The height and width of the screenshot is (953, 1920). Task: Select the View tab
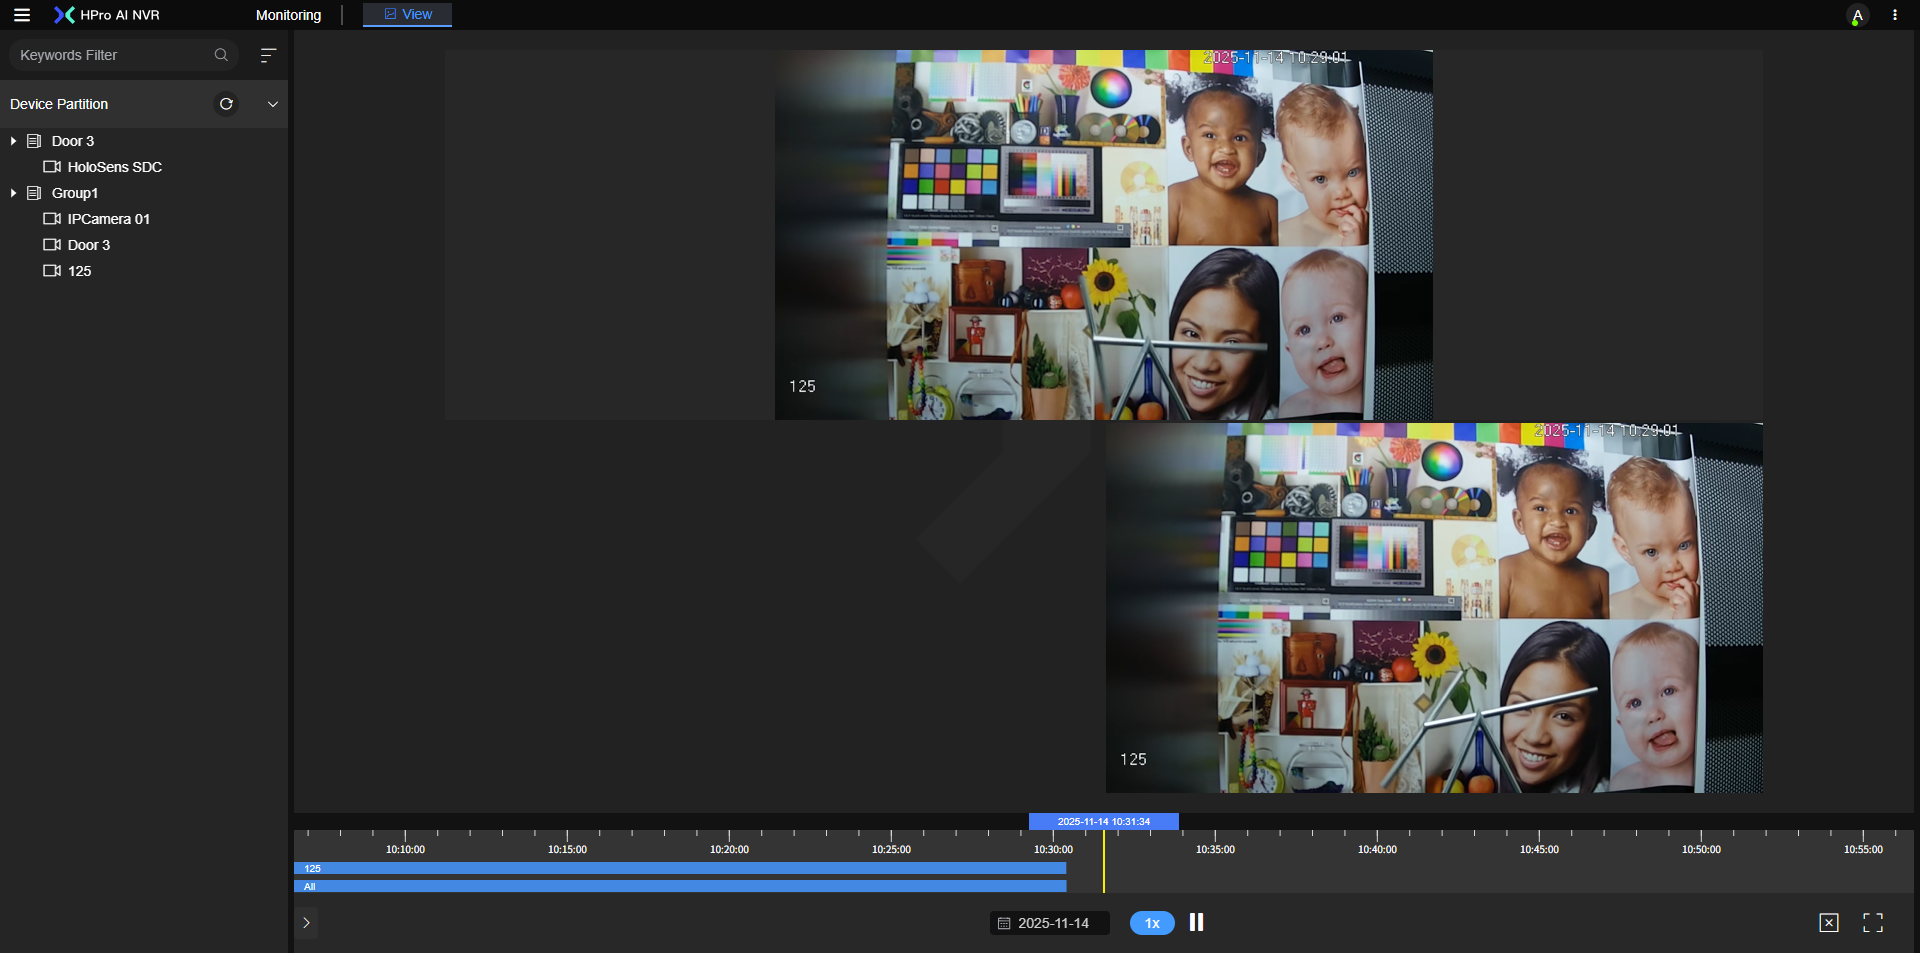pyautogui.click(x=408, y=14)
